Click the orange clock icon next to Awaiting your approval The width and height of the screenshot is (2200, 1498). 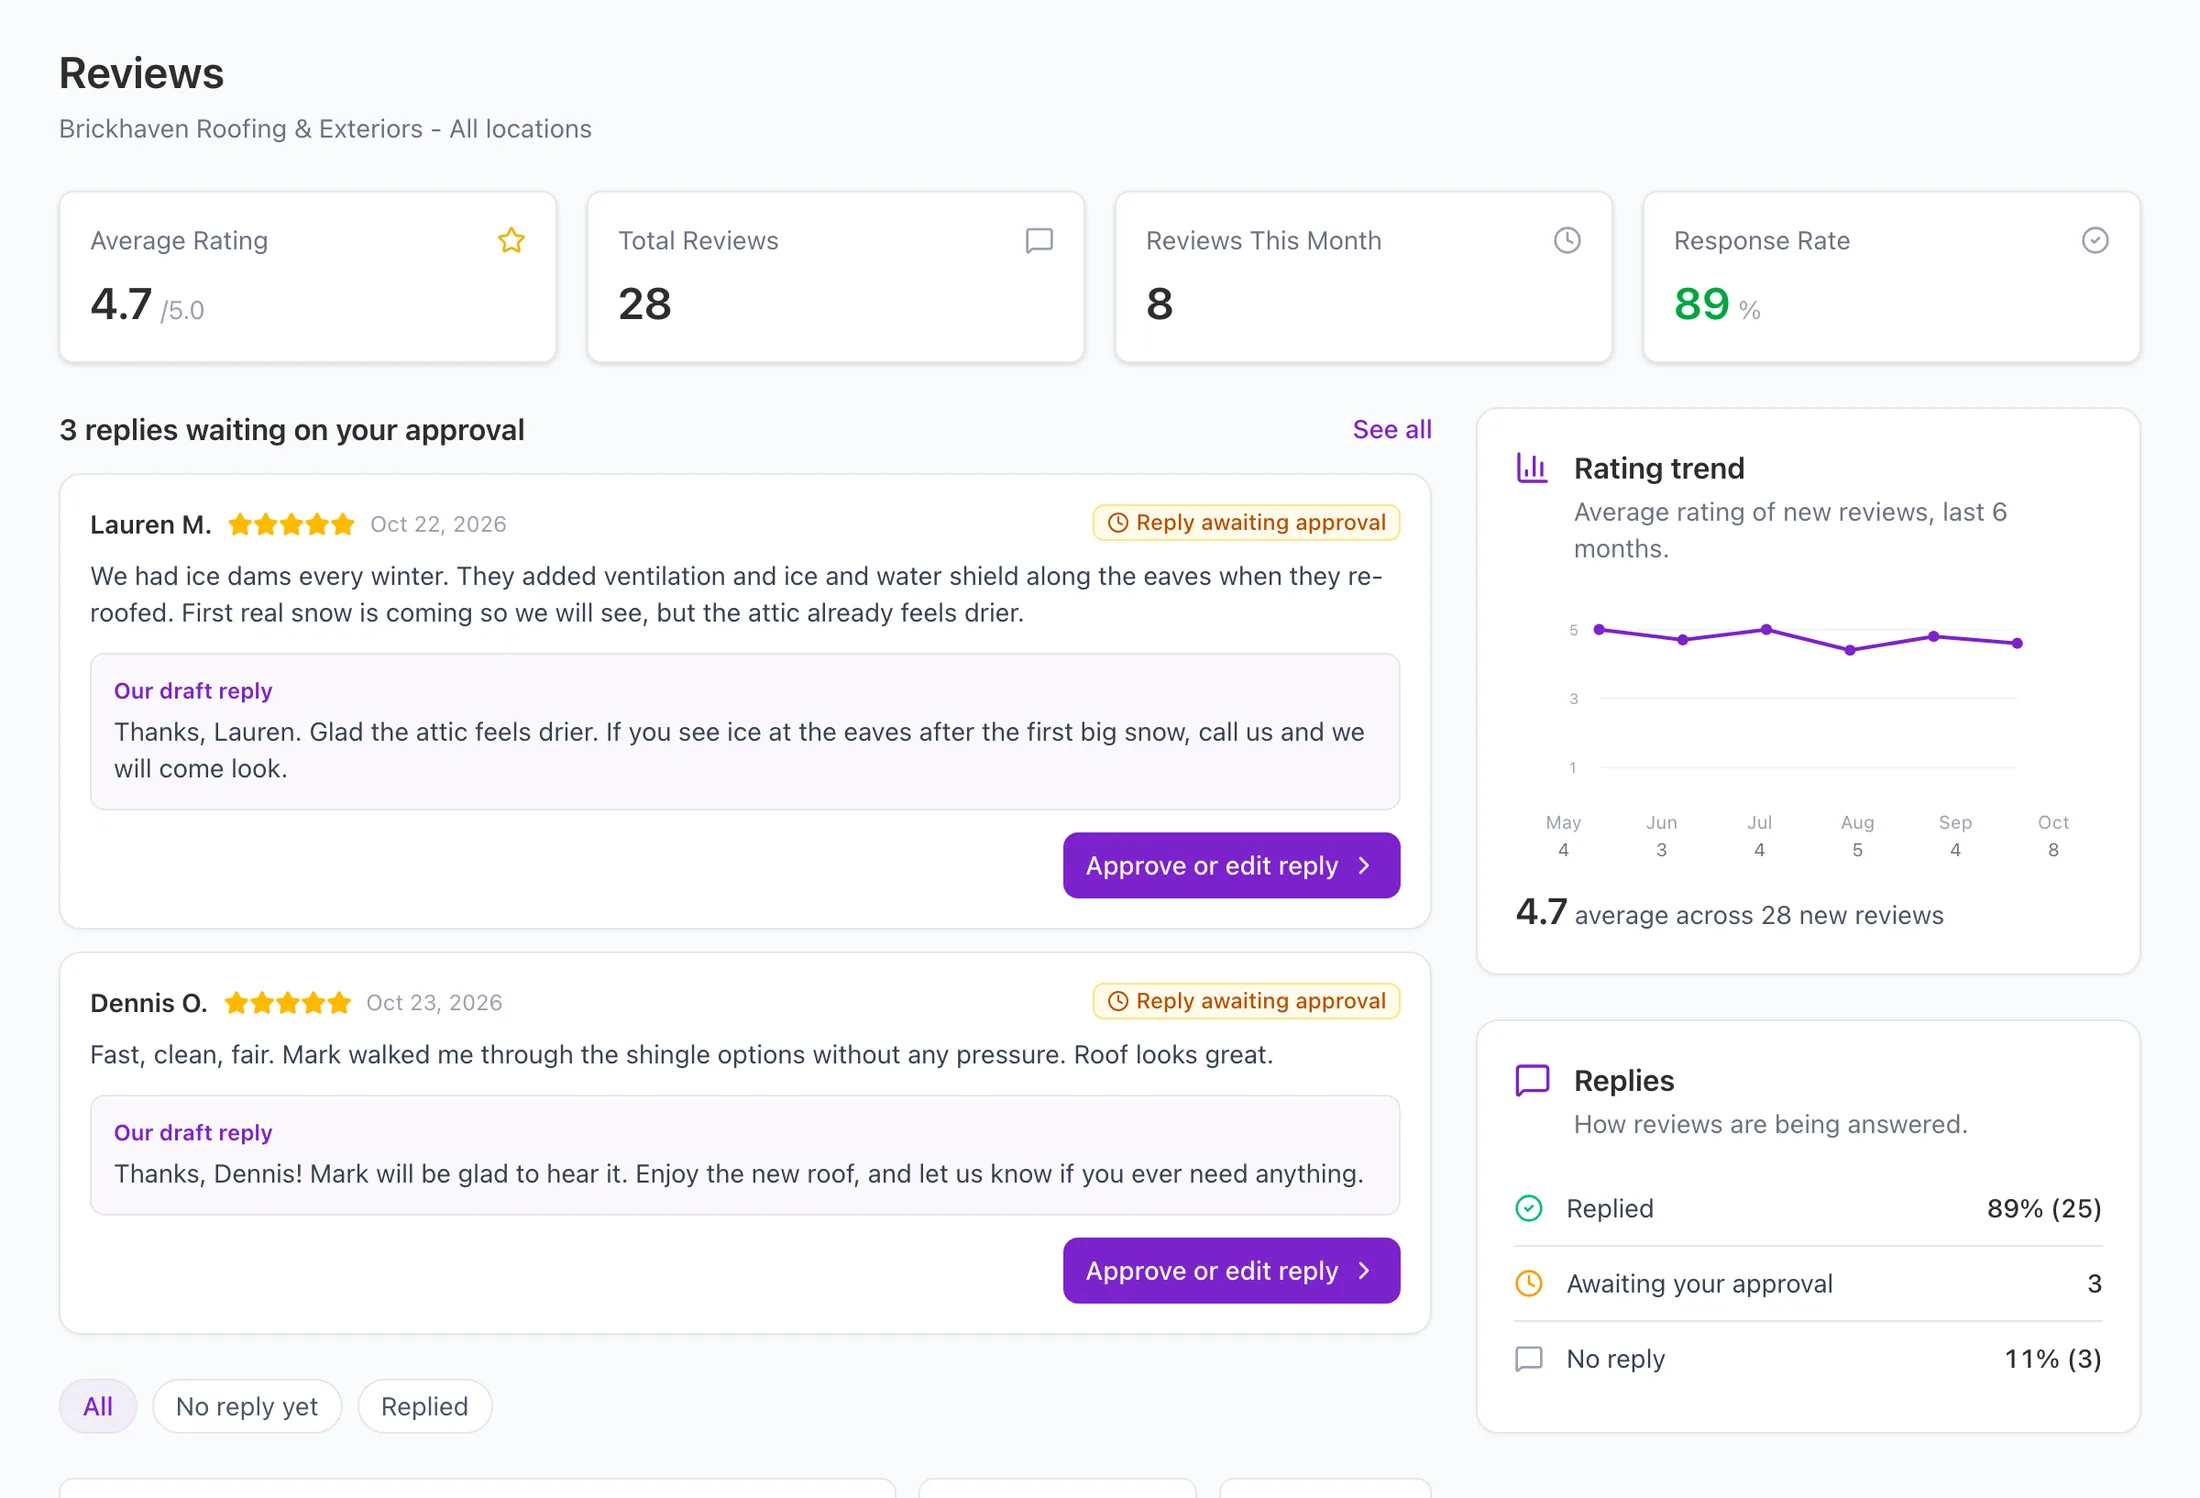click(x=1529, y=1283)
